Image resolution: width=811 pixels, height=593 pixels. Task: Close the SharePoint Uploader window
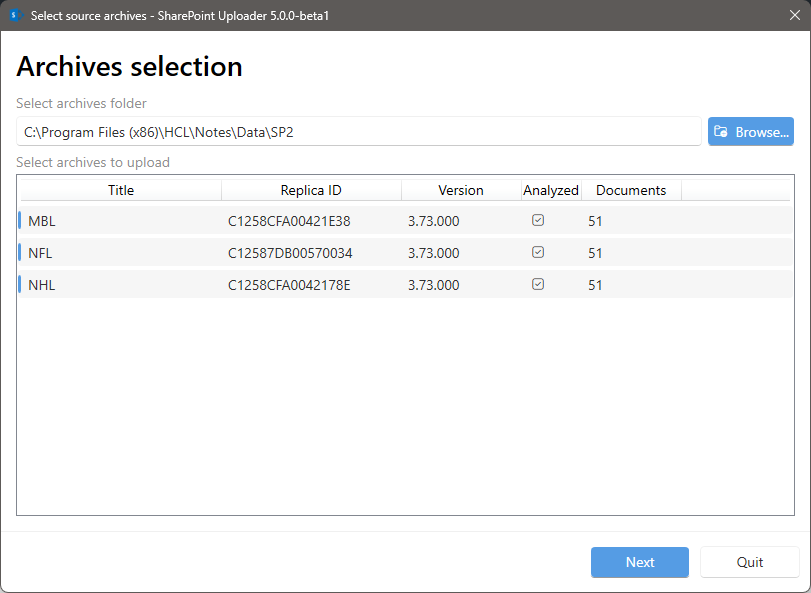tap(785, 15)
